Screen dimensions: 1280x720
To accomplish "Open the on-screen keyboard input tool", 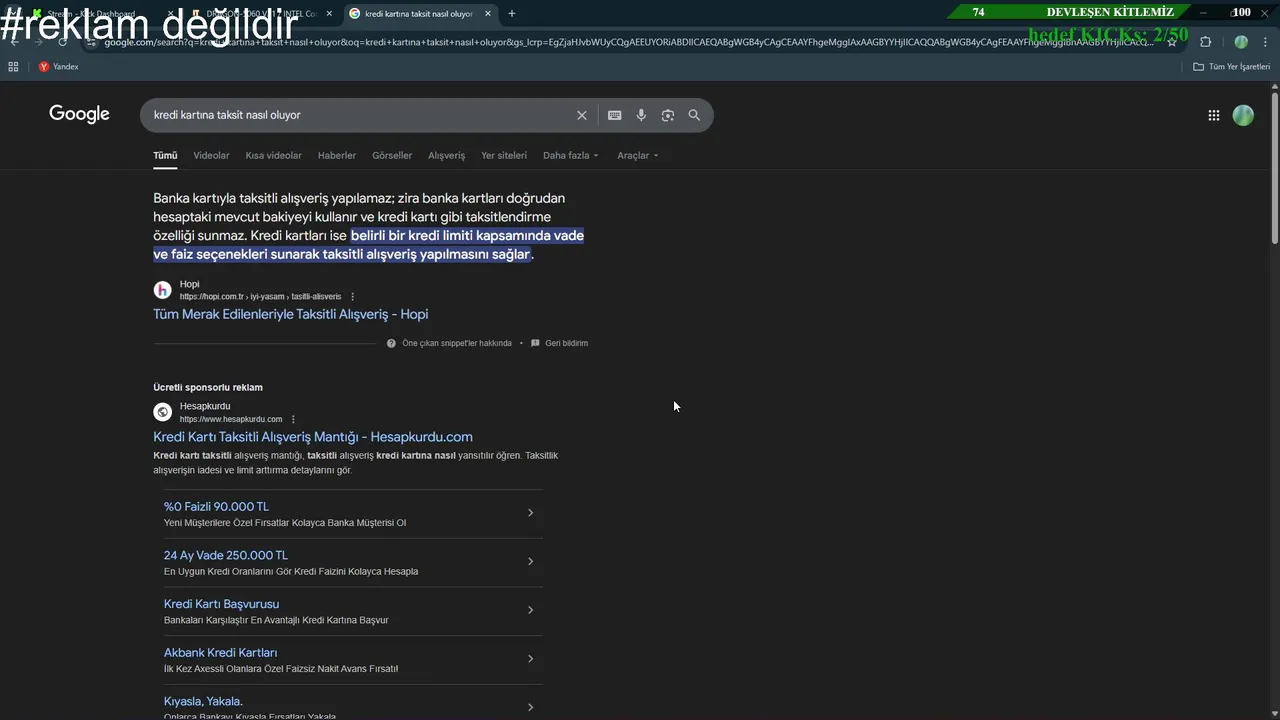I will (615, 115).
